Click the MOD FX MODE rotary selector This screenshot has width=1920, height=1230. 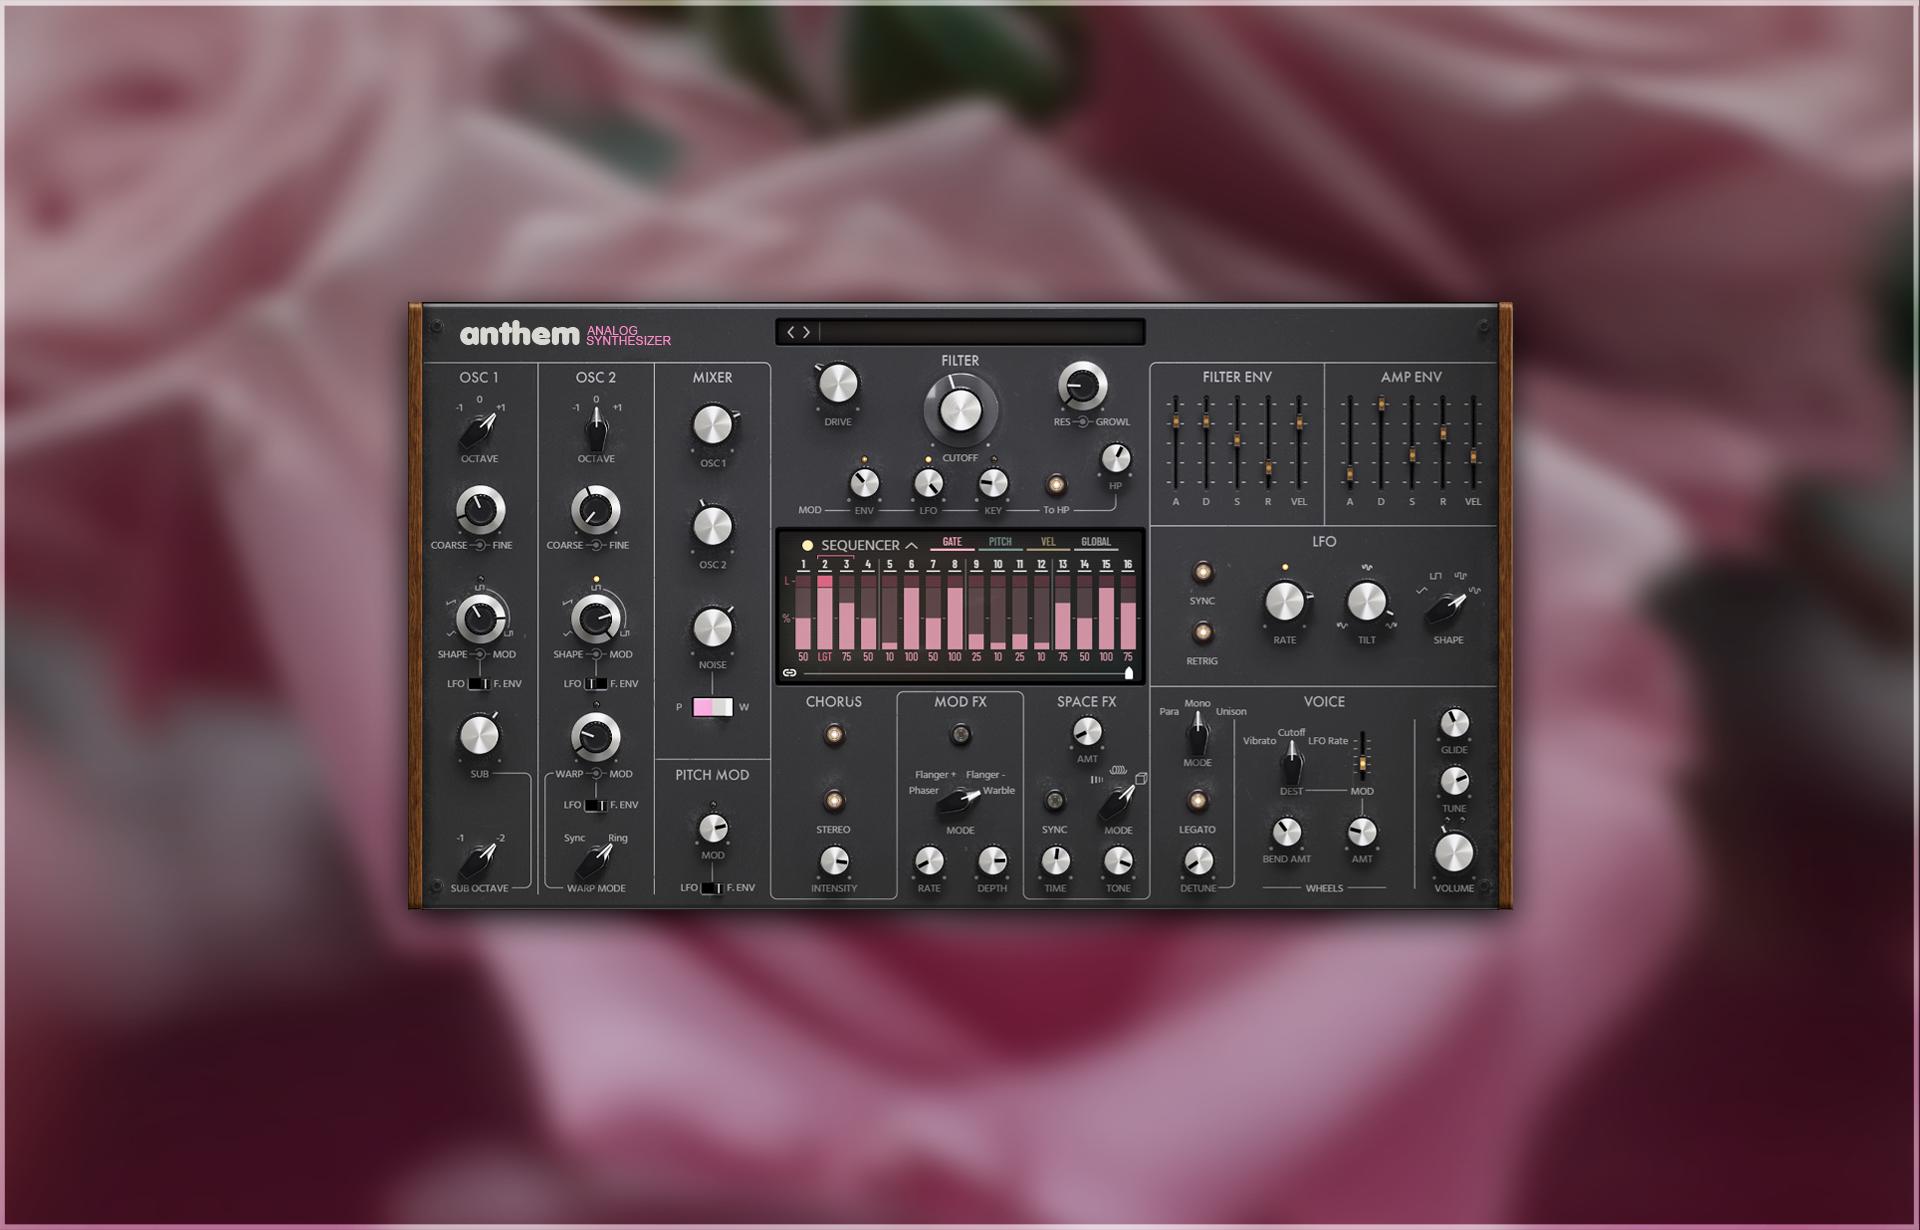959,802
